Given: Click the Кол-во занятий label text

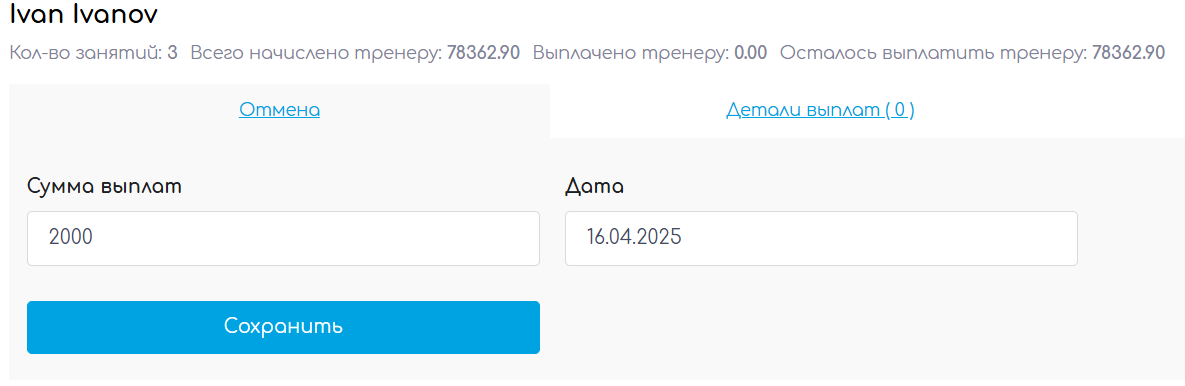Looking at the screenshot, I should 85,53.
